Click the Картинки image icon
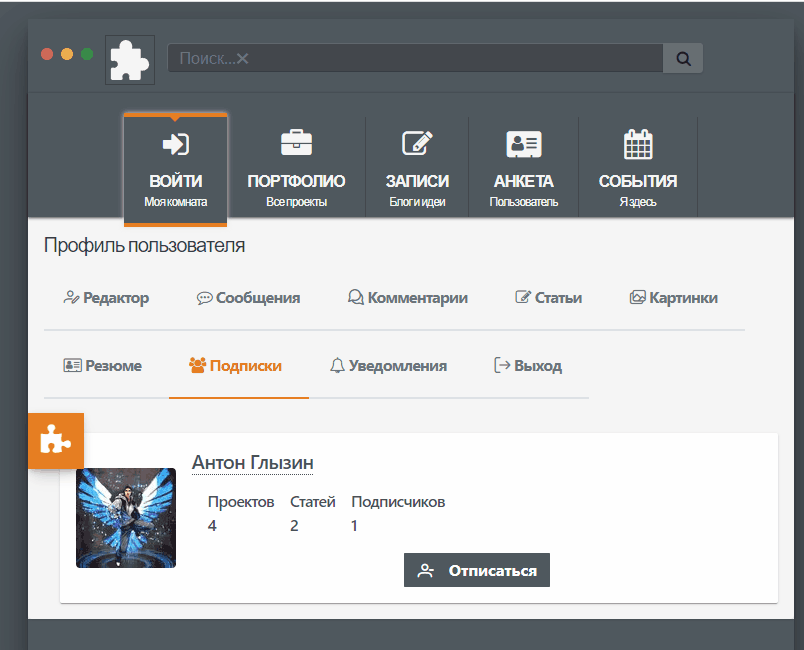 (x=637, y=297)
